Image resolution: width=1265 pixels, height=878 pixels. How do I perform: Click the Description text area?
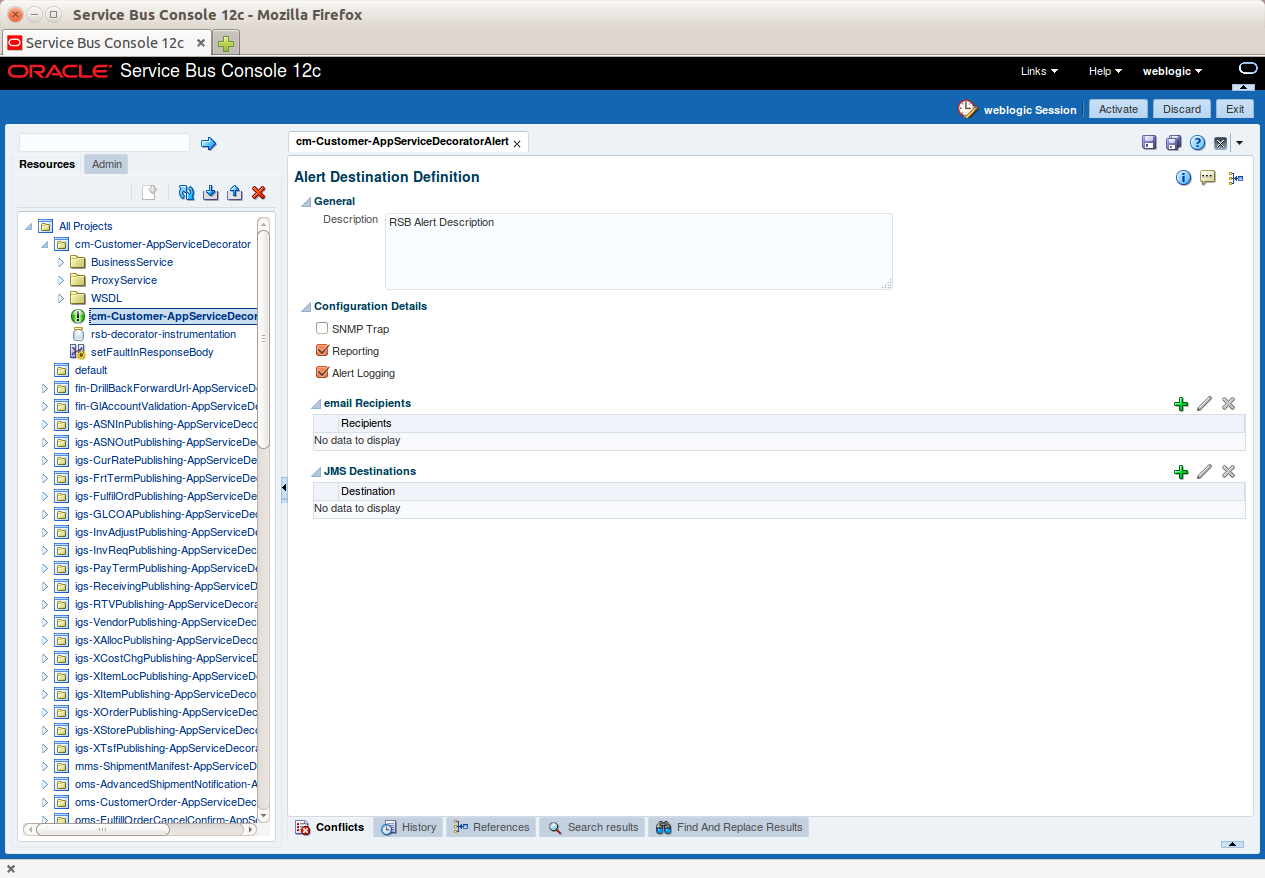tap(638, 251)
